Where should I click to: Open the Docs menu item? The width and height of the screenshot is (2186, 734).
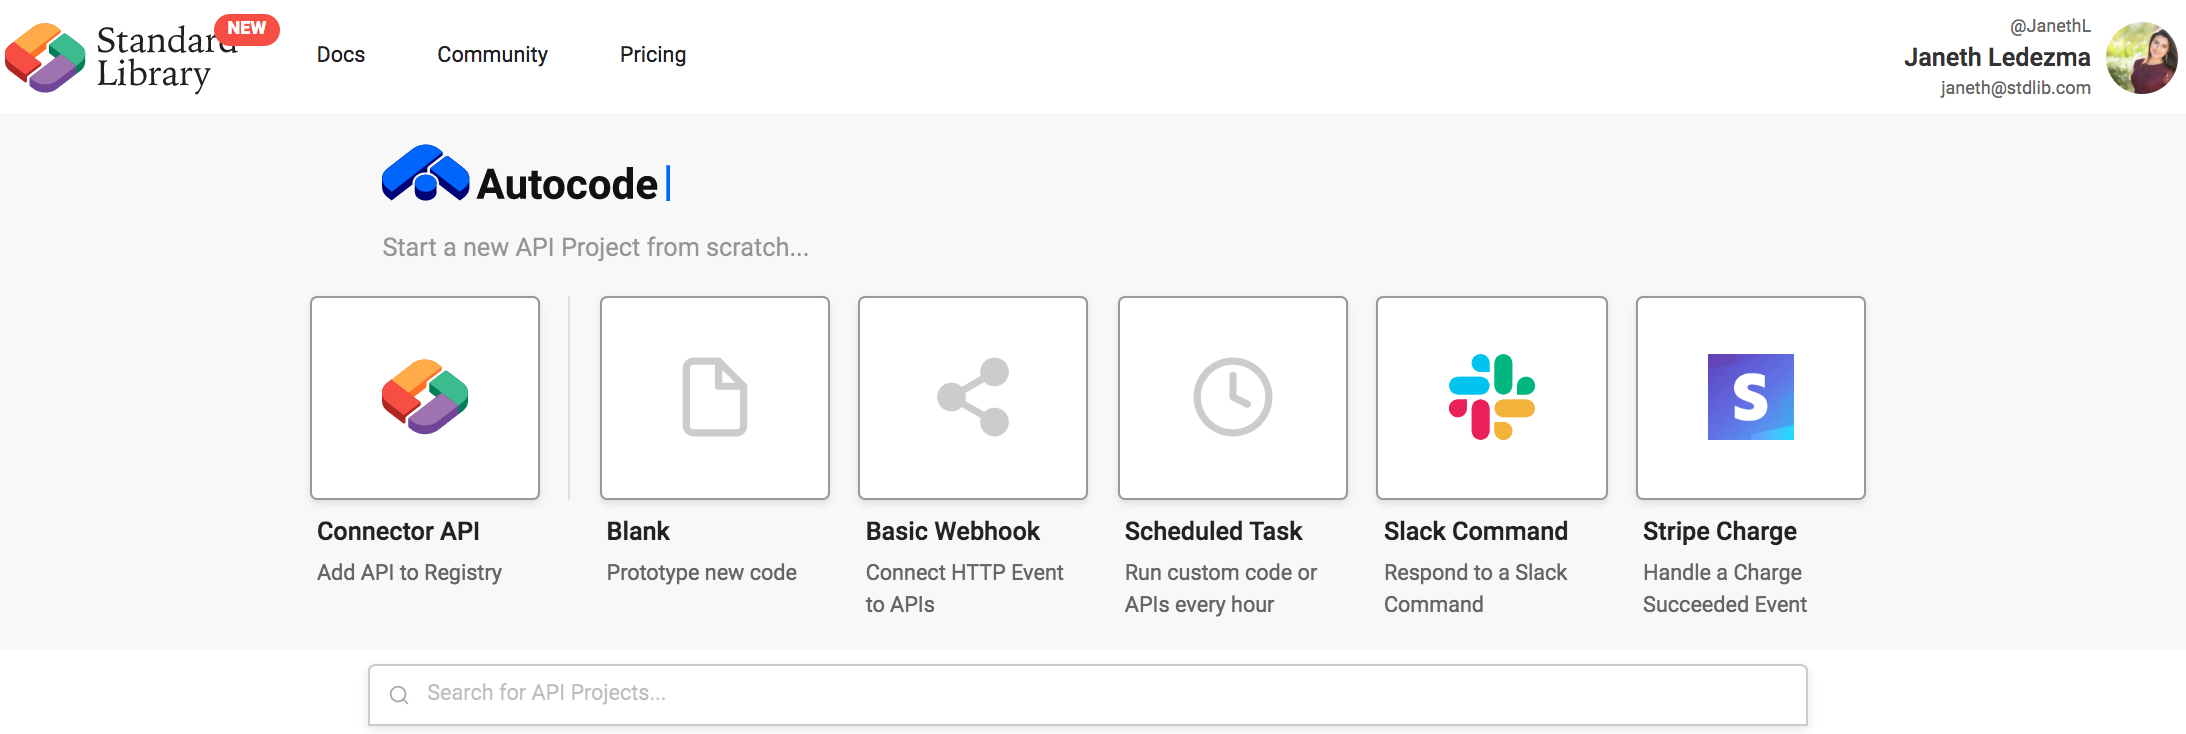pyautogui.click(x=341, y=55)
